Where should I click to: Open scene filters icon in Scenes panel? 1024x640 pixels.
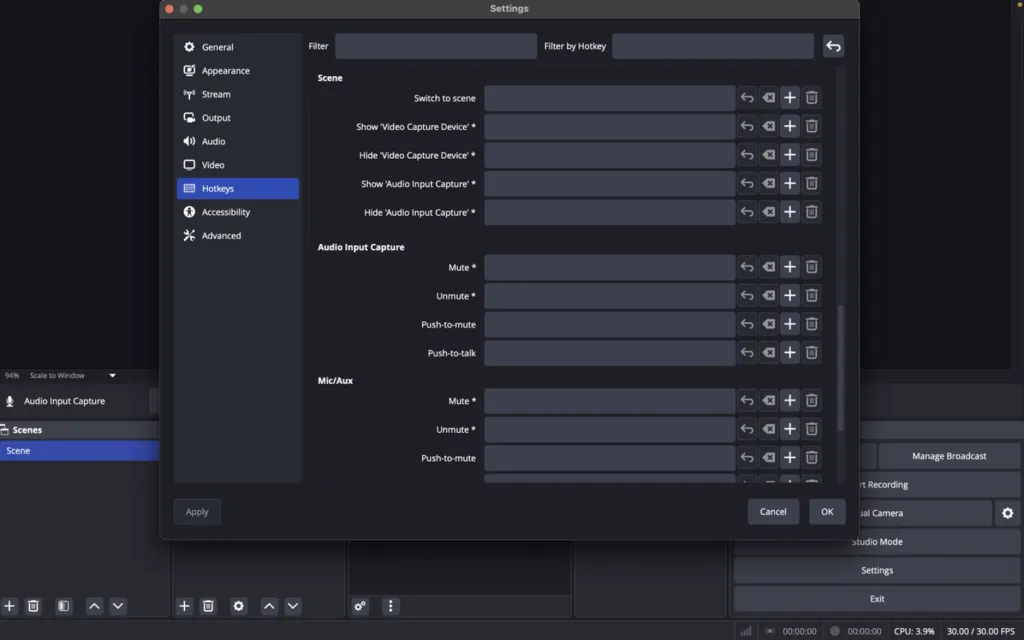63,606
